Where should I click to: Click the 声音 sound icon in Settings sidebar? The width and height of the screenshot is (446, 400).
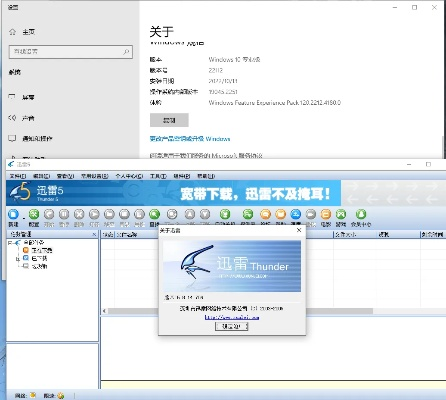12,118
